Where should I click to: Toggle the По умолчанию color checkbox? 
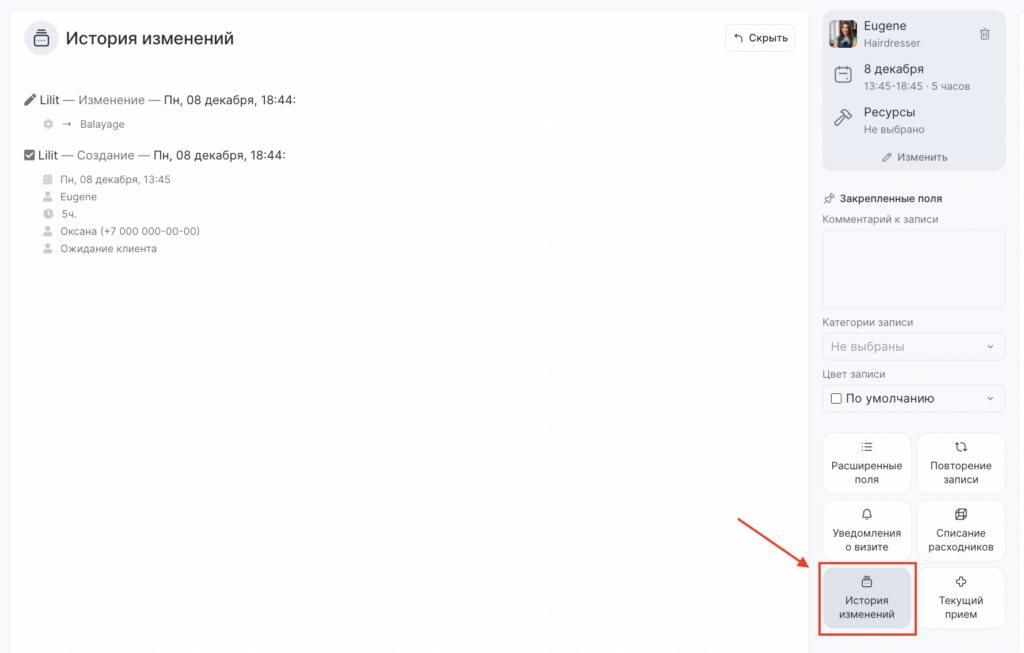point(836,398)
